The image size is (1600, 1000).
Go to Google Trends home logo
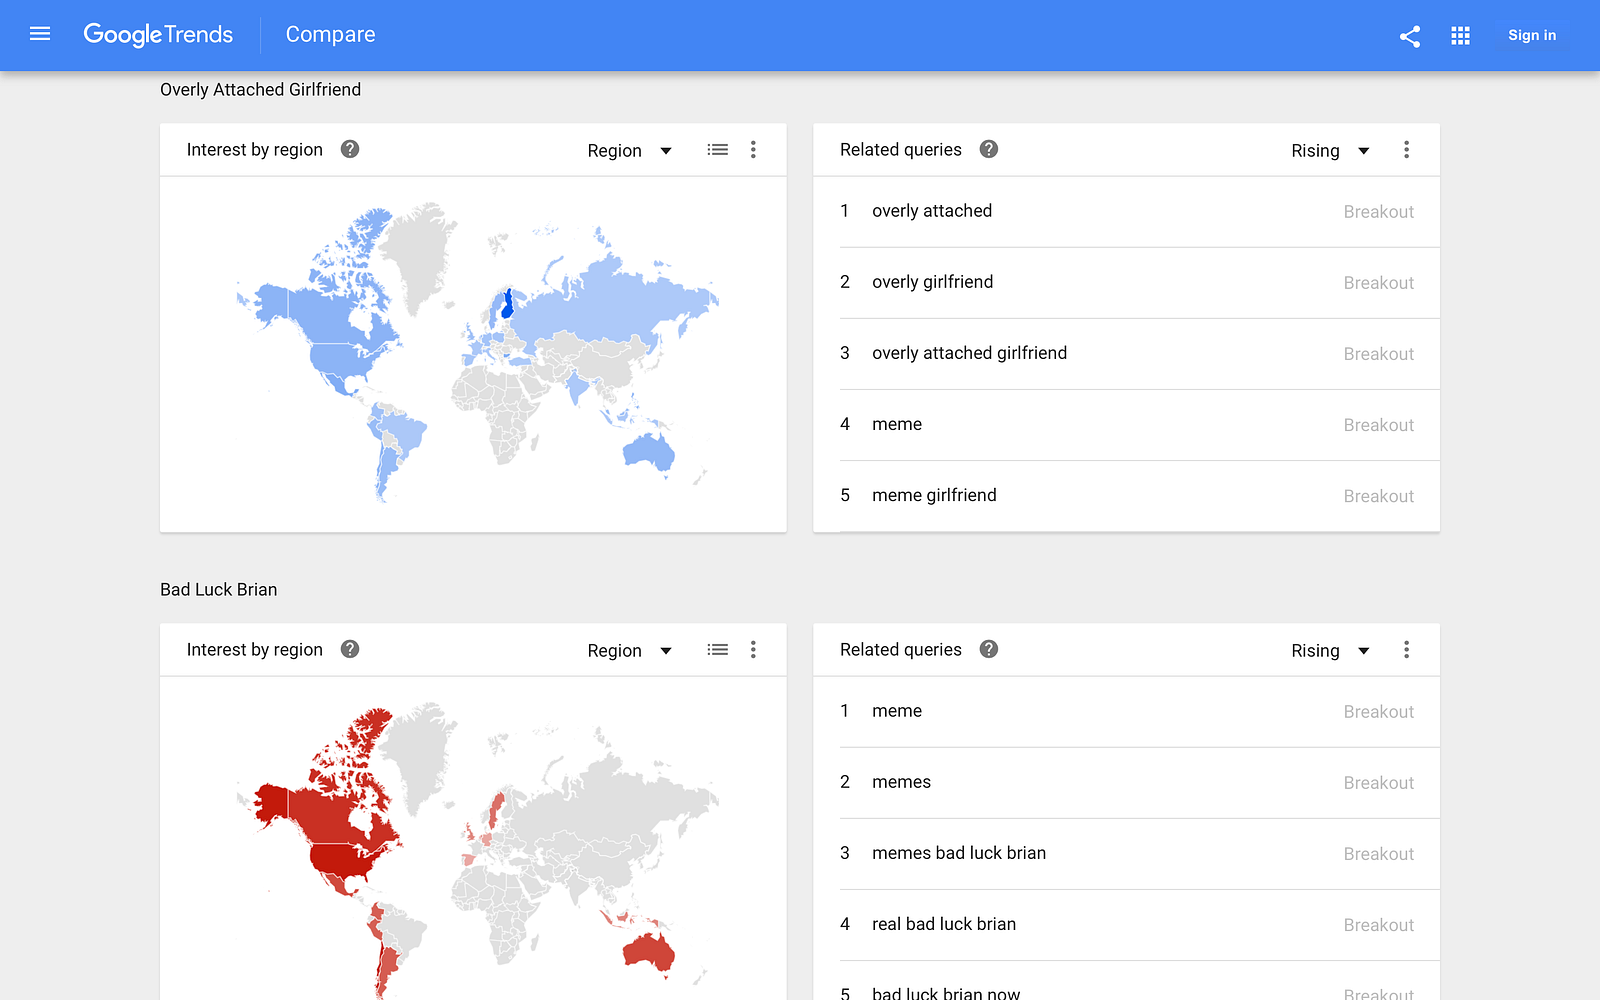click(x=158, y=35)
